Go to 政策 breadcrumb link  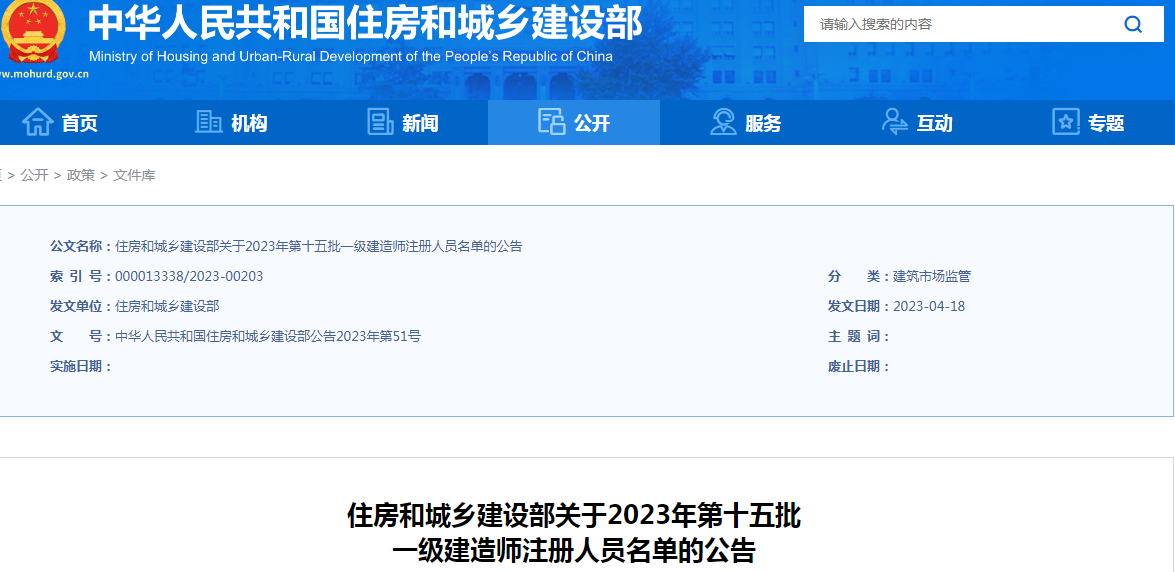(81, 175)
